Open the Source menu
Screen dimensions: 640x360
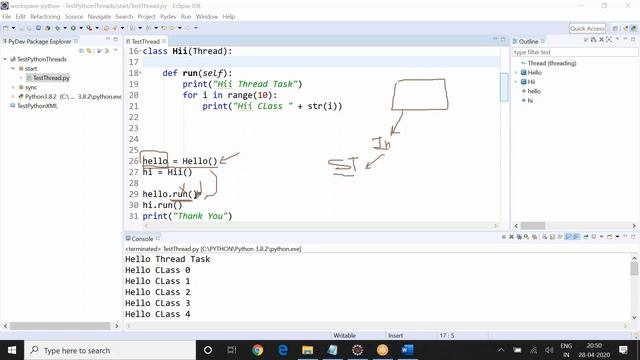[74, 16]
